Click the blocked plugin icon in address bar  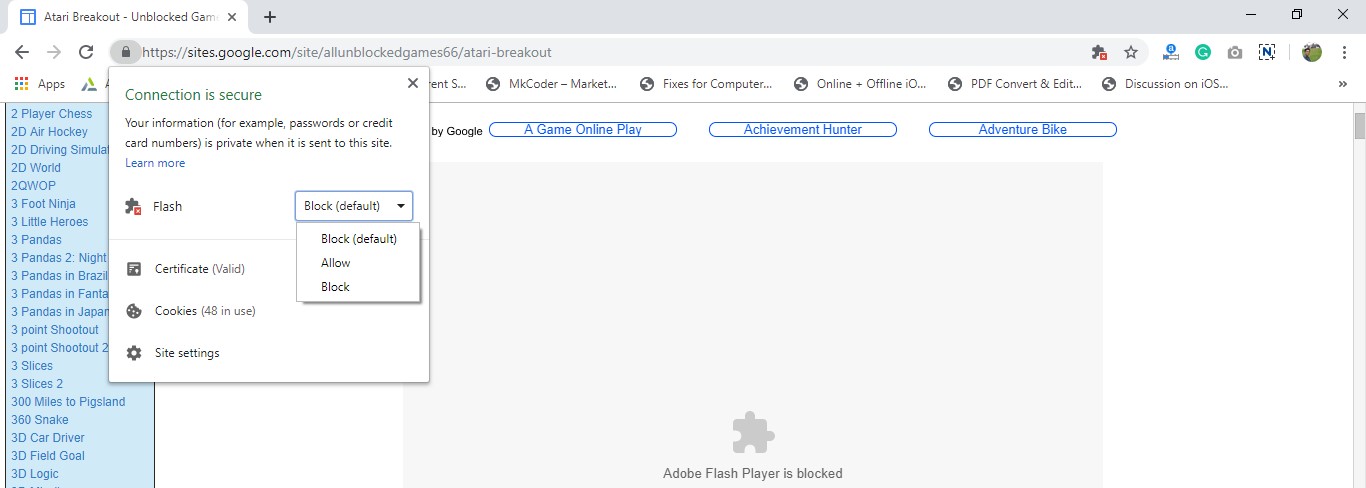tap(1099, 52)
